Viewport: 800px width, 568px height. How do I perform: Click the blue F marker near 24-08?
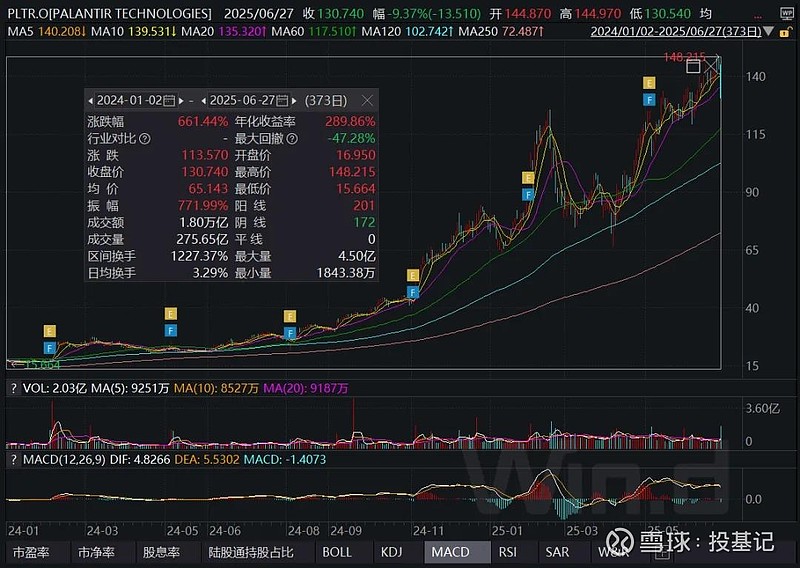pos(290,334)
